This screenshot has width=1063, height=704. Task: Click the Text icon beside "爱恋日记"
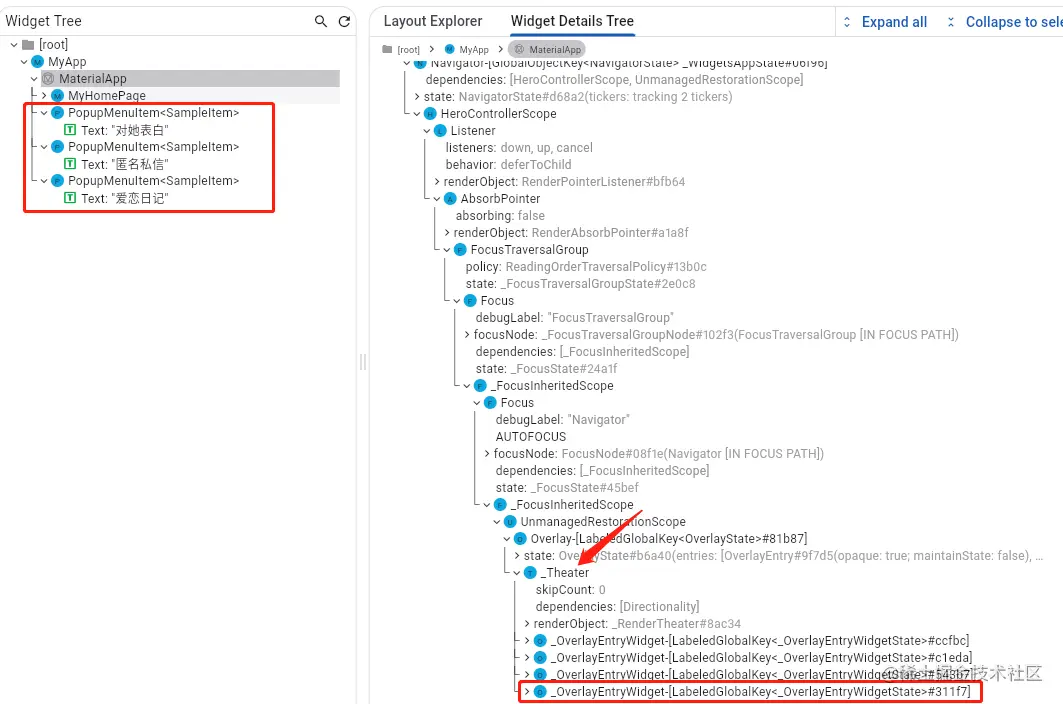[x=70, y=197]
